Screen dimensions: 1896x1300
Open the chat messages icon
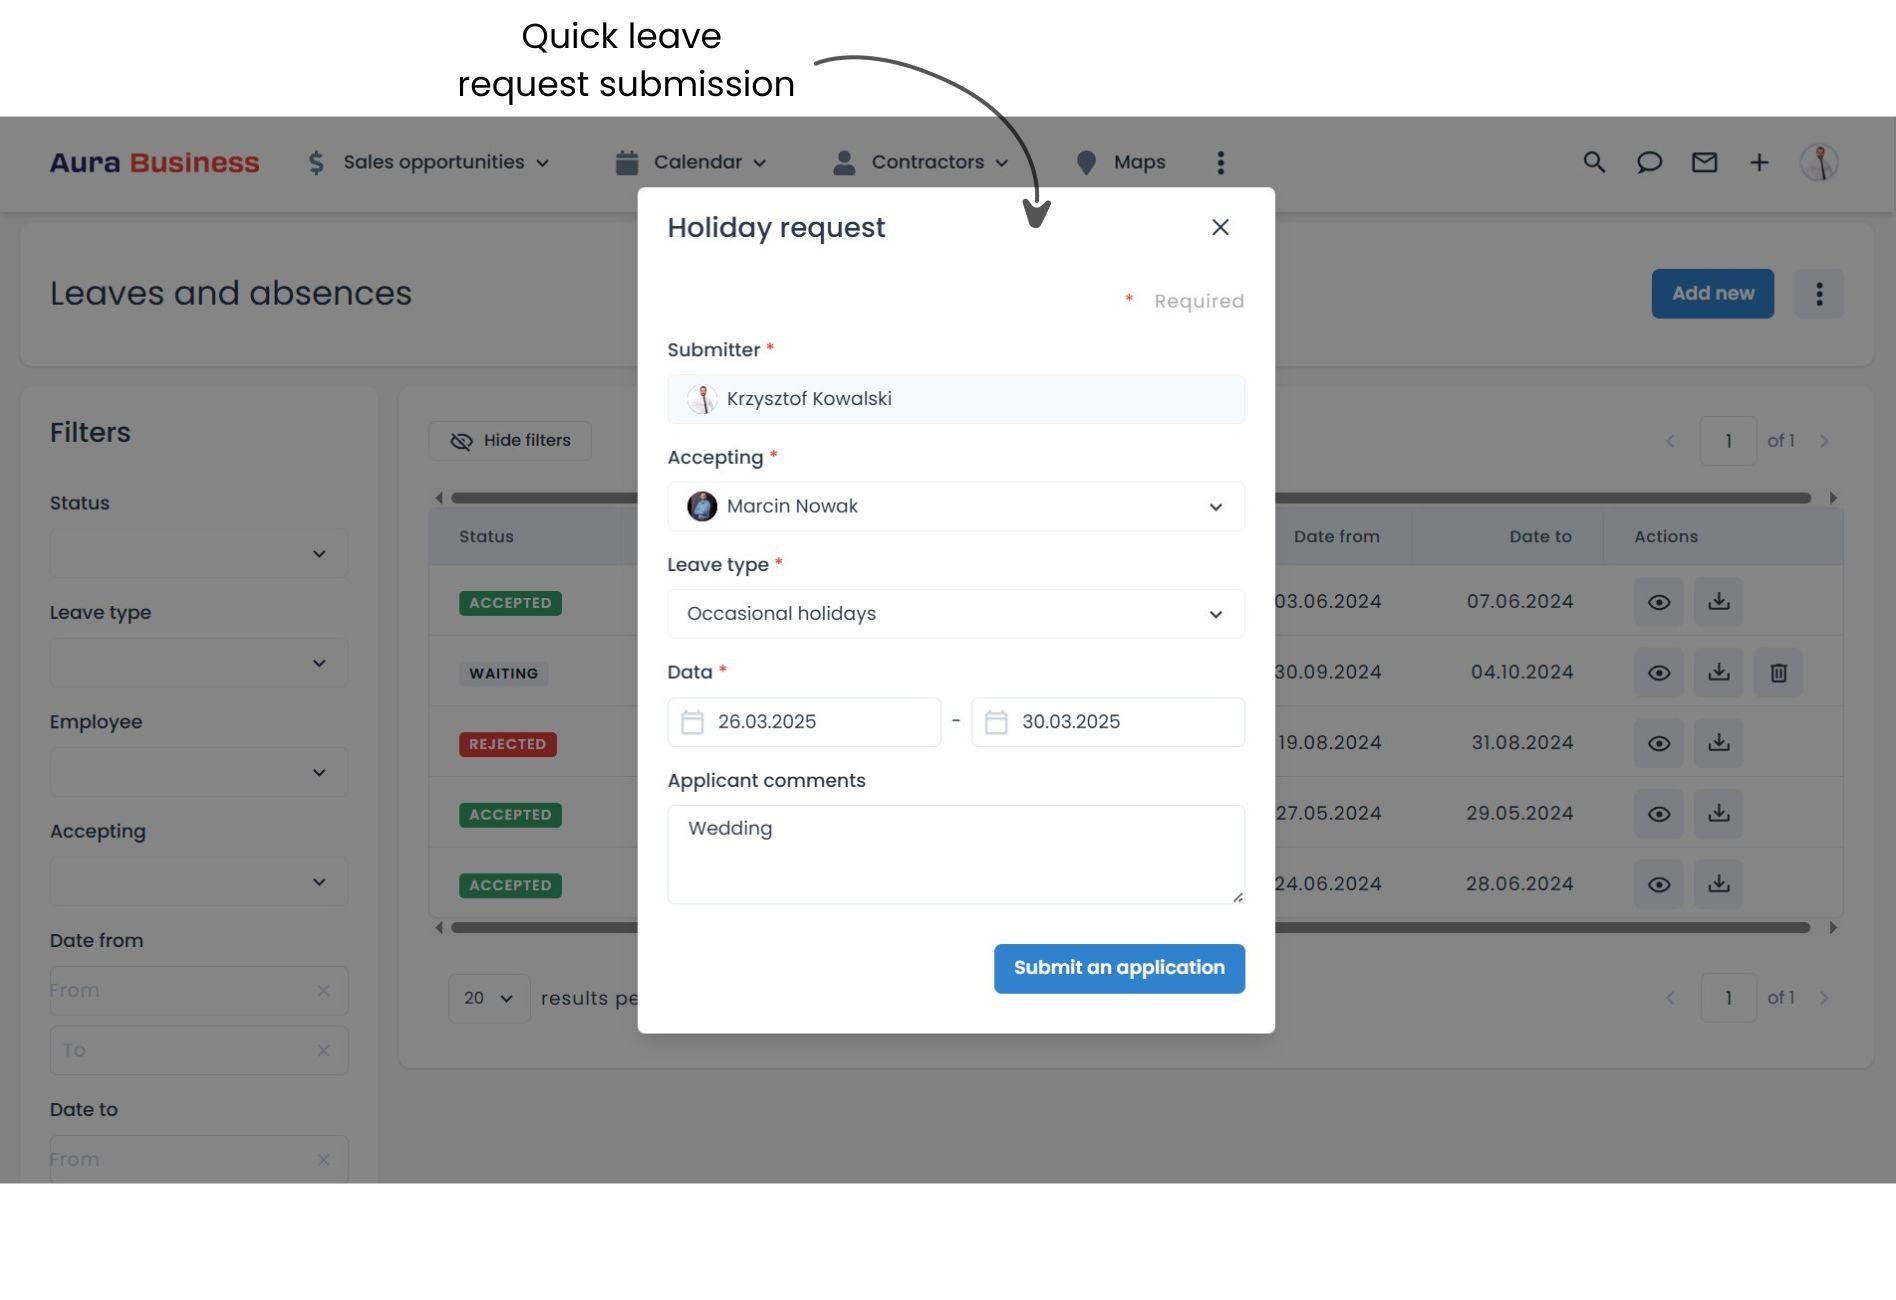(x=1649, y=161)
